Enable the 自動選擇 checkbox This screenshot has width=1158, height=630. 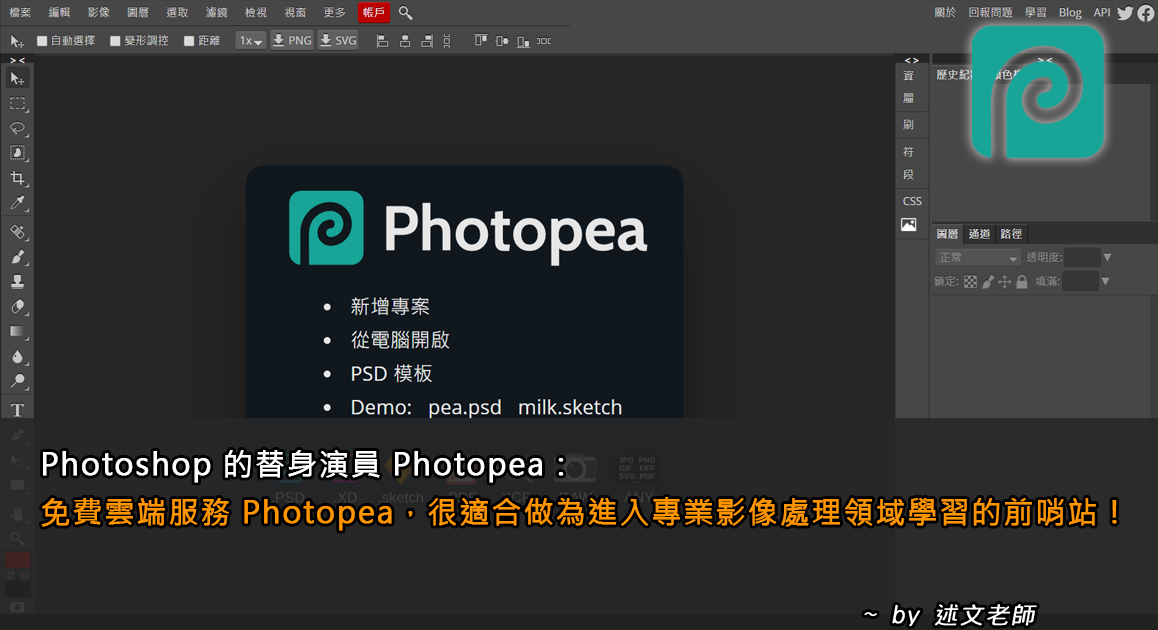[42, 41]
